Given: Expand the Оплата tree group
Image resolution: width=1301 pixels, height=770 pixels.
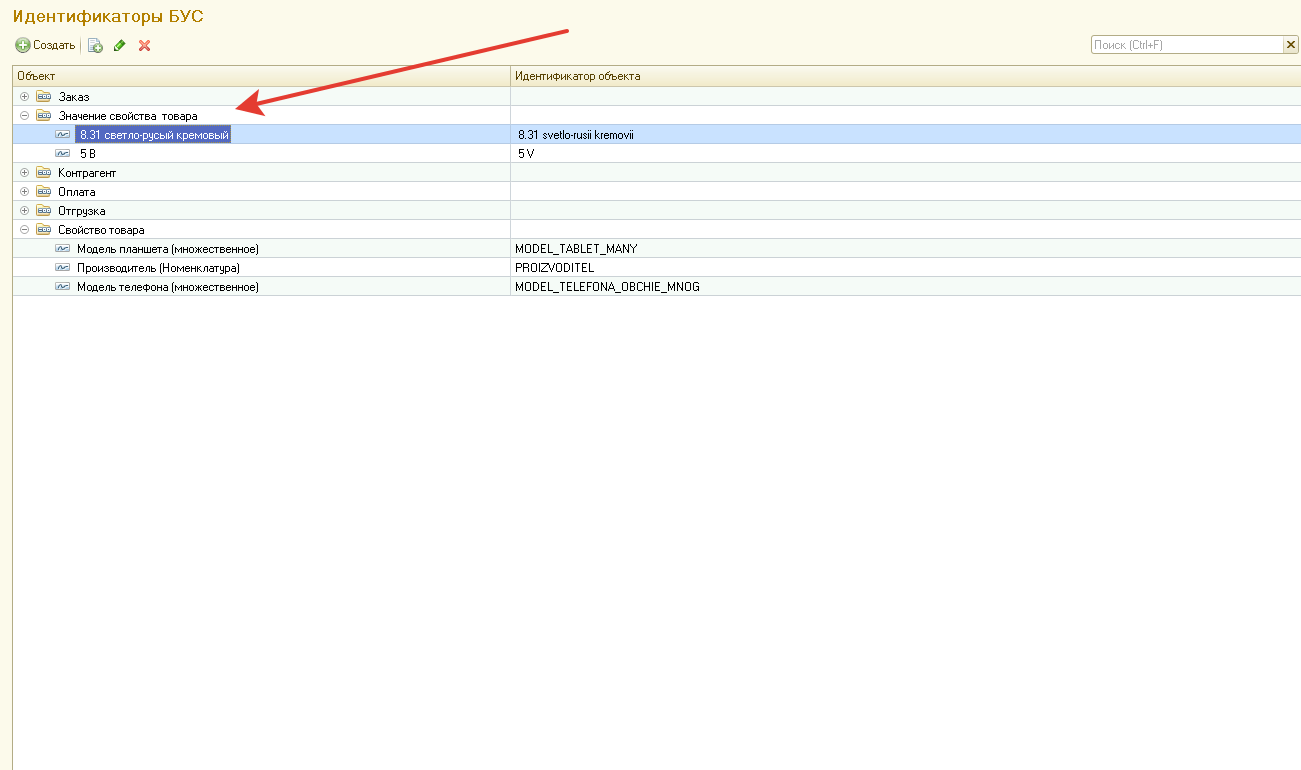Looking at the screenshot, I should [25, 192].
